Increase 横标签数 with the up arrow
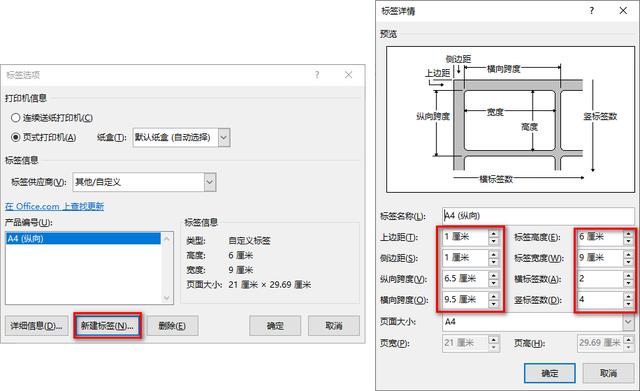The image size is (640, 391). [x=629, y=275]
